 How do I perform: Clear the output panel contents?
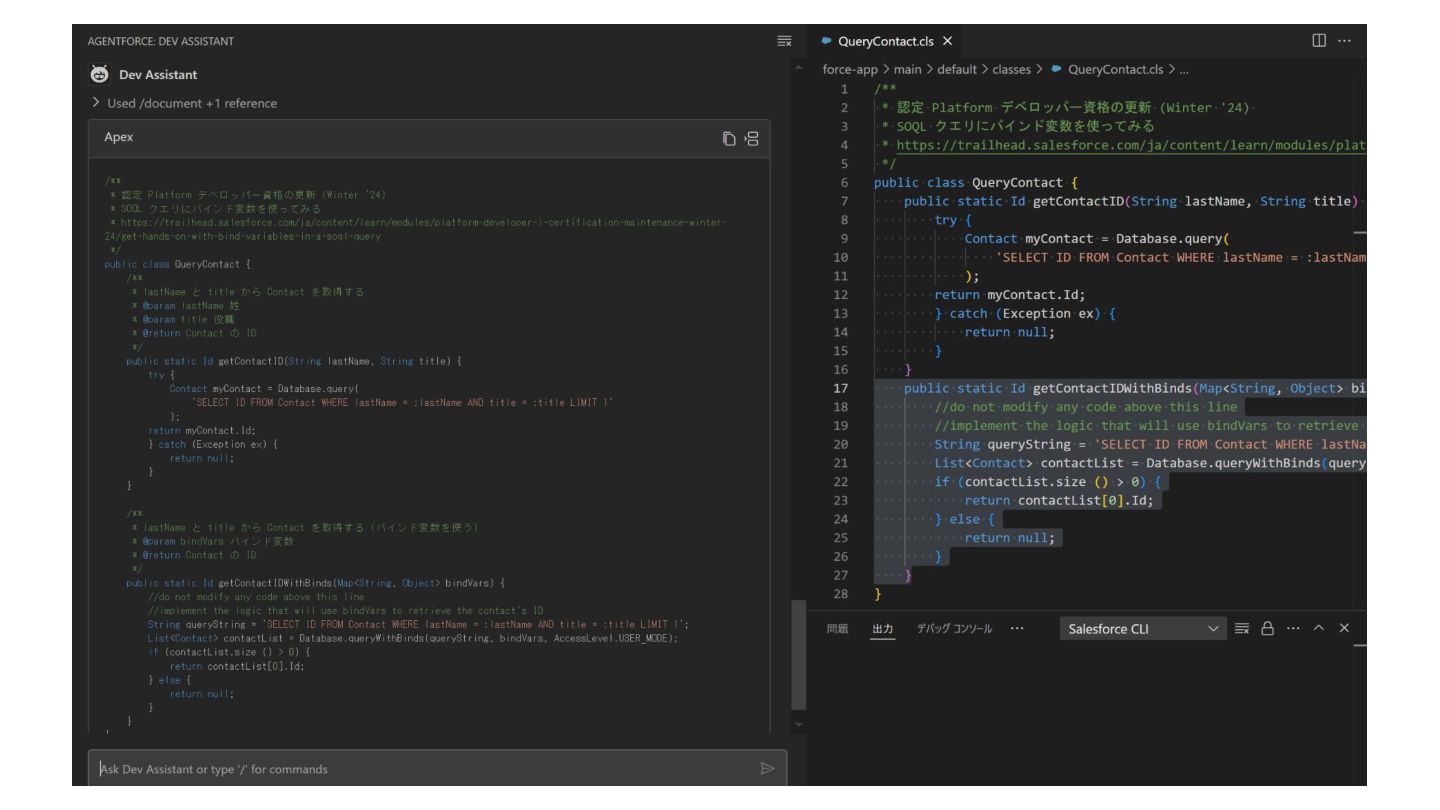[1242, 628]
